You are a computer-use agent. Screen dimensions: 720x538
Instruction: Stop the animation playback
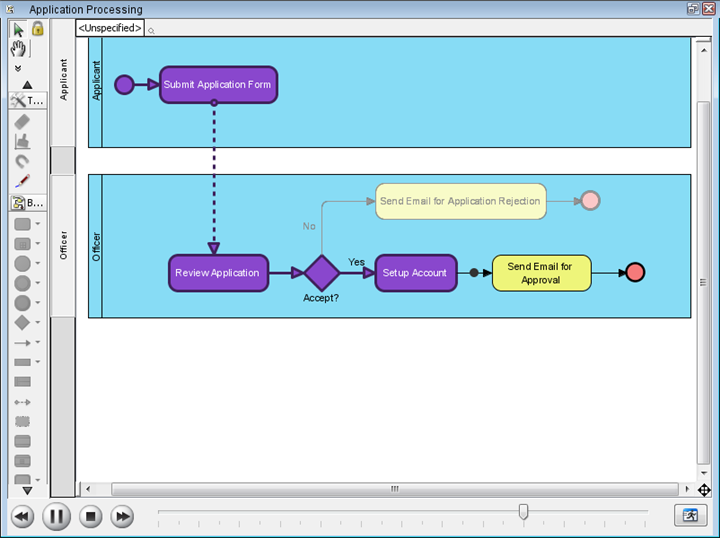pos(90,516)
